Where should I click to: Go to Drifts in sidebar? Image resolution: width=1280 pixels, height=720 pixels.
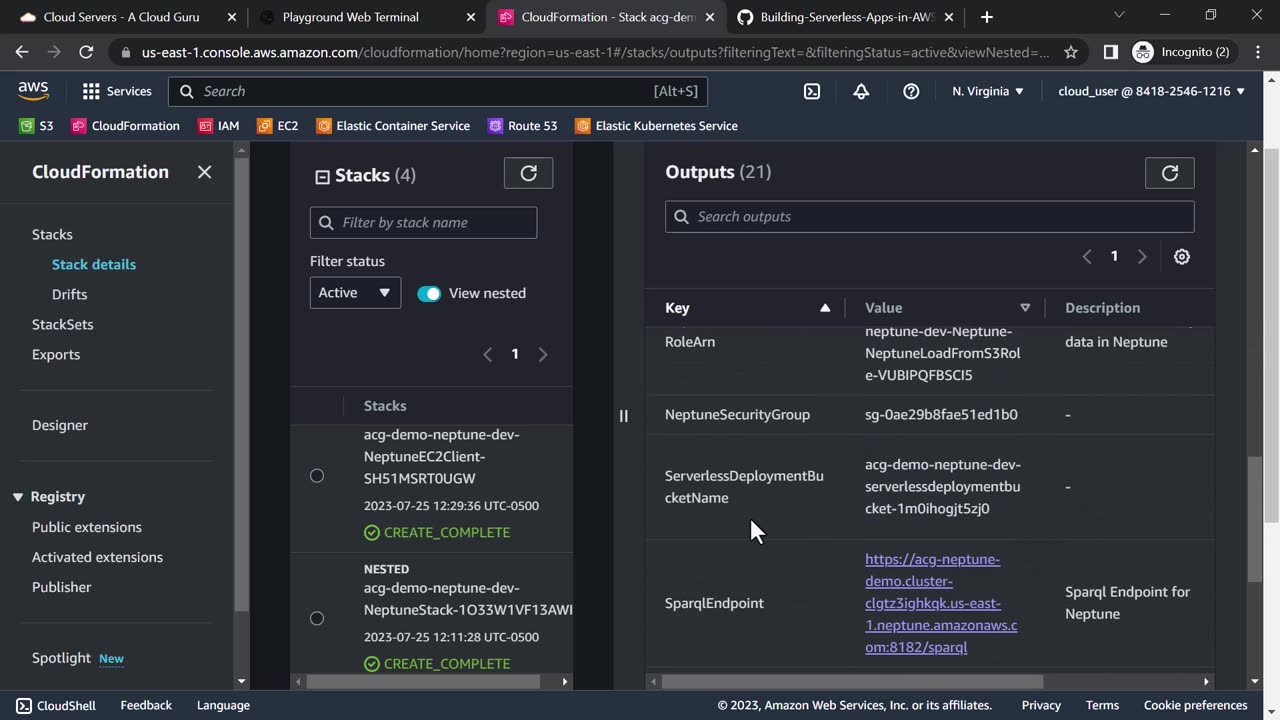click(x=69, y=294)
